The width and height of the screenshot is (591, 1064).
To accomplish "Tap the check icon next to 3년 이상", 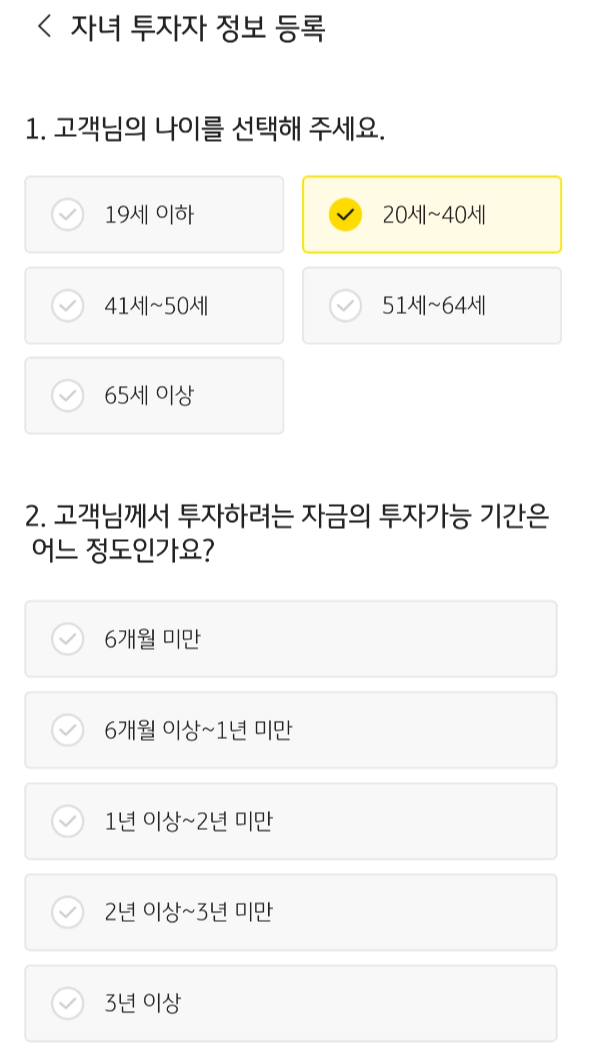I will coord(67,1003).
